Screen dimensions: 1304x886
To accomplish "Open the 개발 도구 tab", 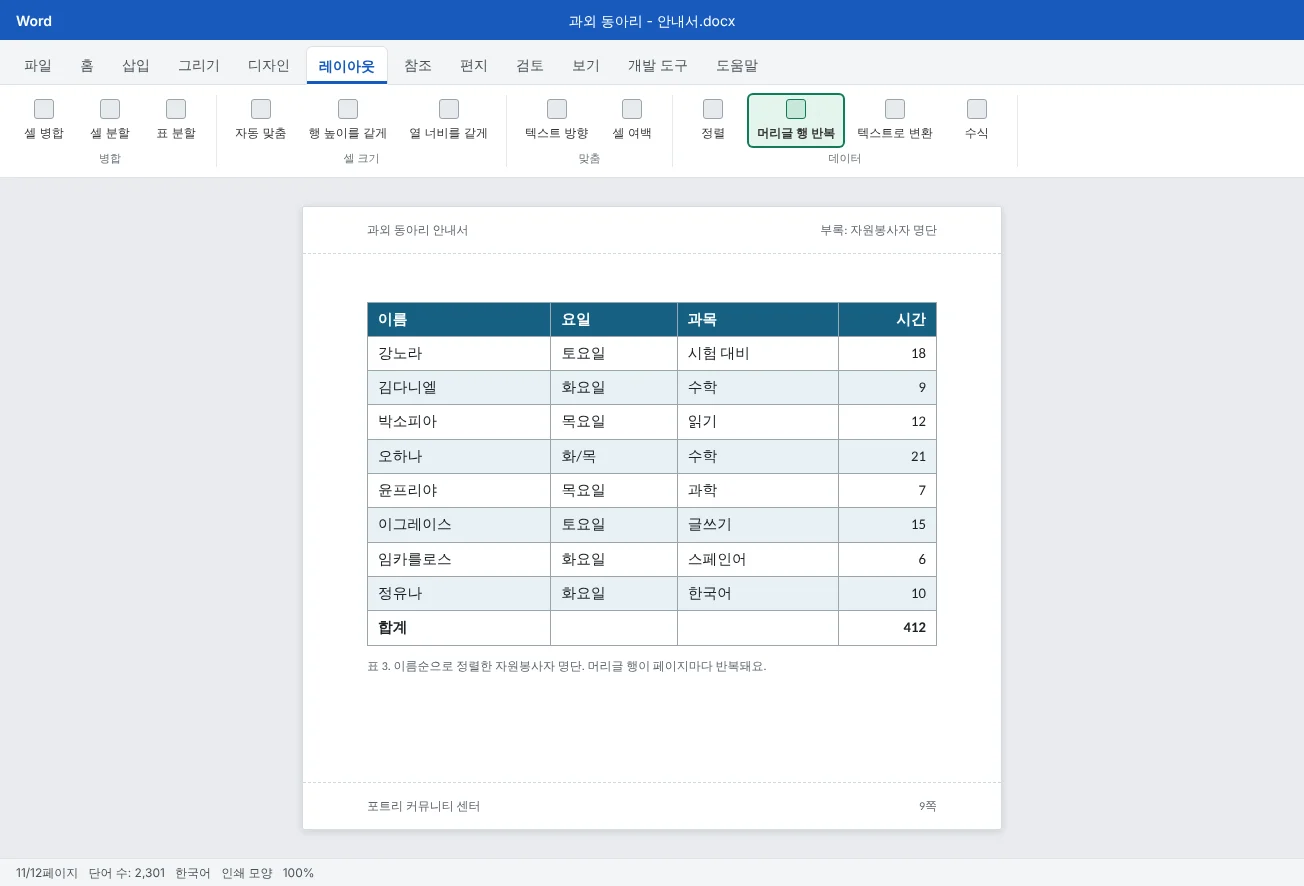I will point(658,66).
